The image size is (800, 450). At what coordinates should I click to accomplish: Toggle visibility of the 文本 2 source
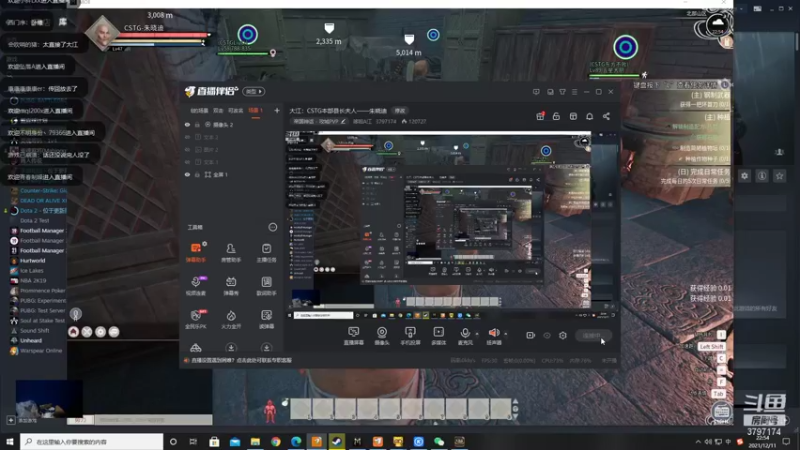click(x=187, y=137)
